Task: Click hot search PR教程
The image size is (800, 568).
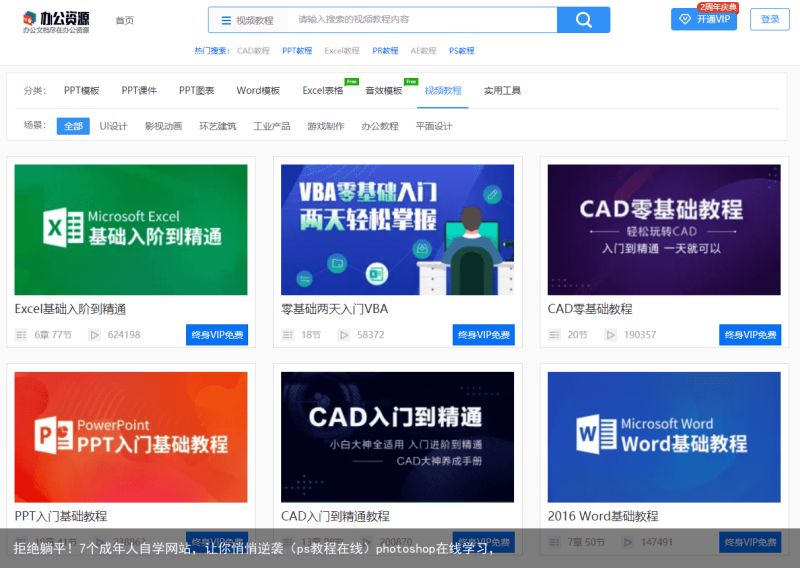Action: point(385,51)
